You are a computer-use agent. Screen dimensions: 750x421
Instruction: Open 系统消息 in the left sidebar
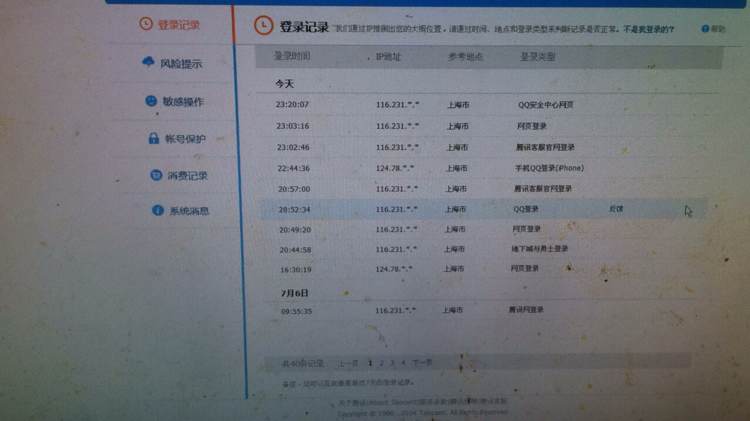click(189, 210)
